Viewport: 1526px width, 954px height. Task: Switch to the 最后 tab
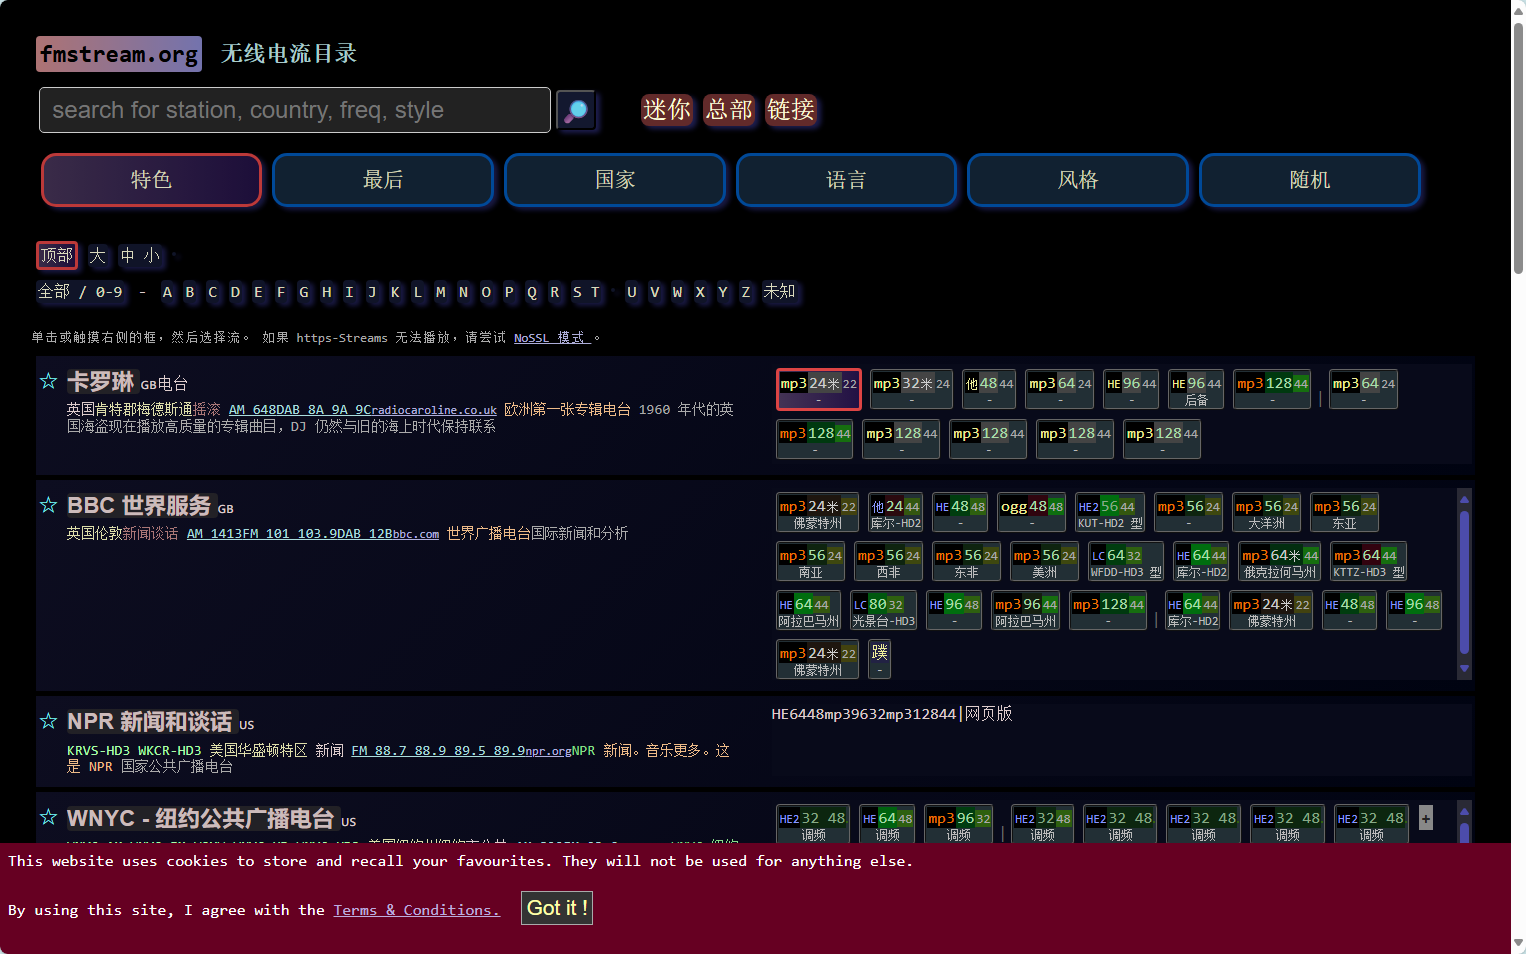pyautogui.click(x=383, y=180)
